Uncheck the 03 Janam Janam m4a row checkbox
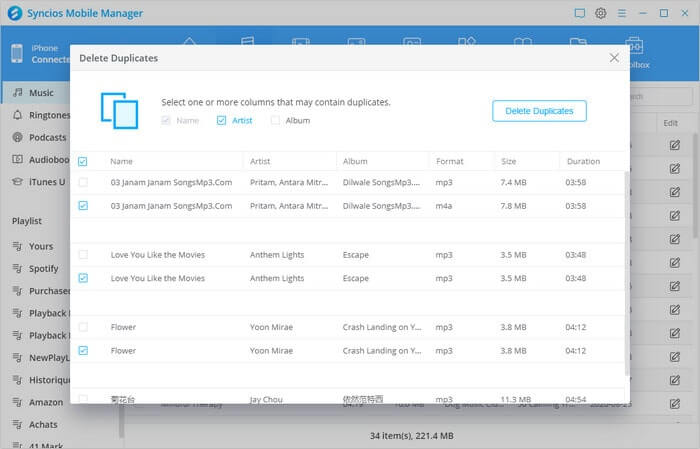Viewport: 700px width, 449px height. tap(83, 206)
